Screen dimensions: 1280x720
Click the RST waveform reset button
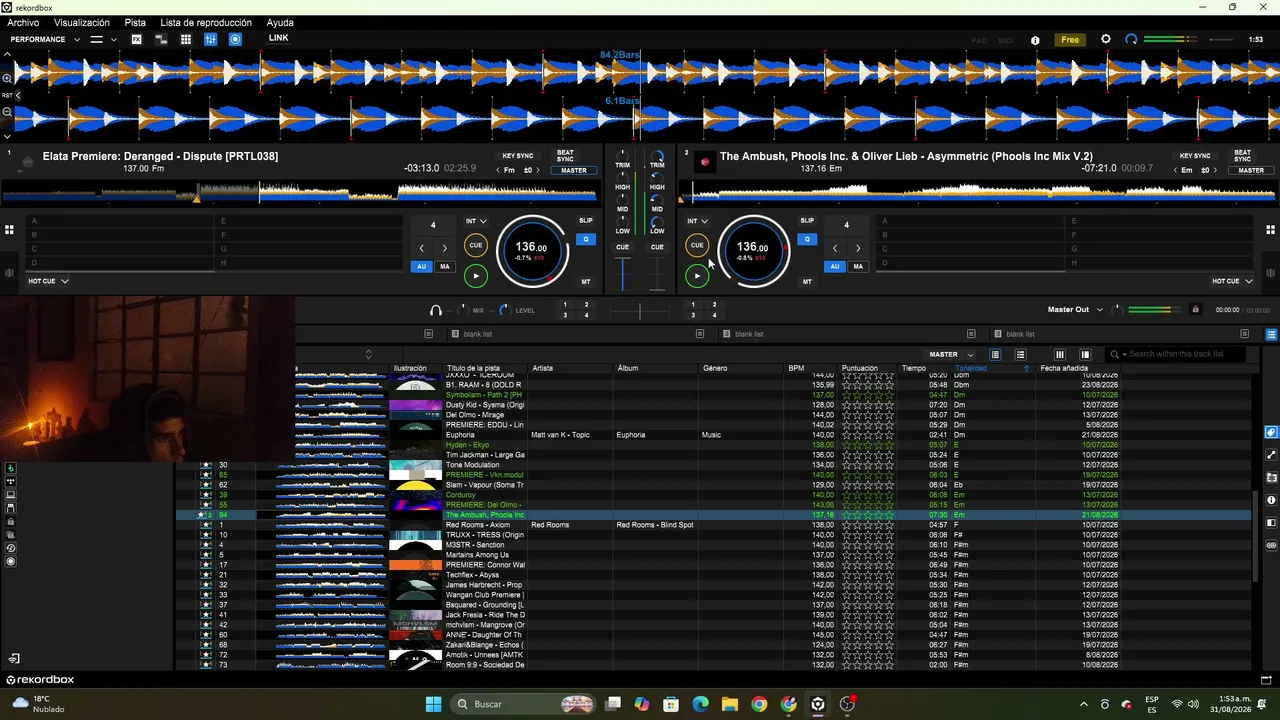[x=7, y=95]
